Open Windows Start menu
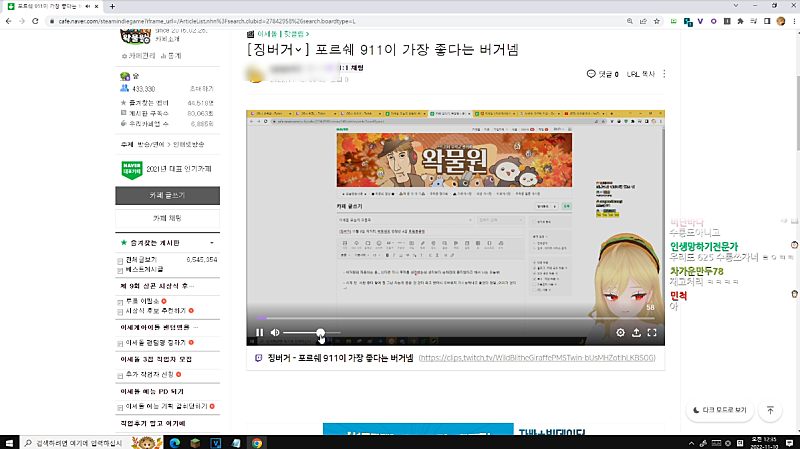 [x=10, y=441]
